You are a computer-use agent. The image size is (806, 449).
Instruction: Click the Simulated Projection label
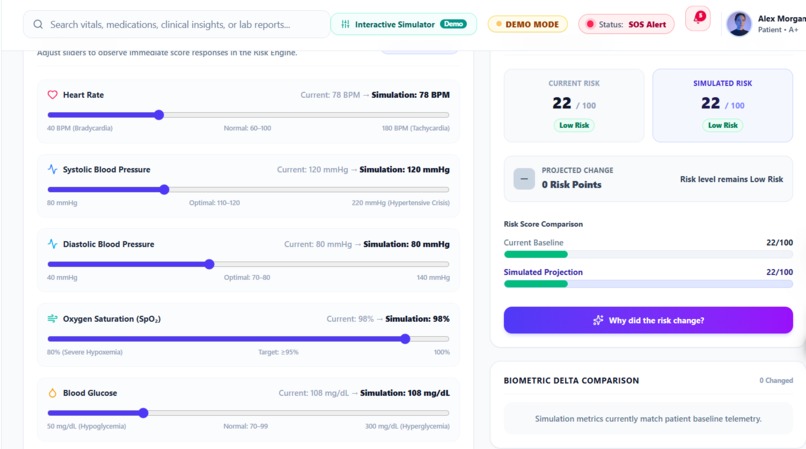(543, 272)
